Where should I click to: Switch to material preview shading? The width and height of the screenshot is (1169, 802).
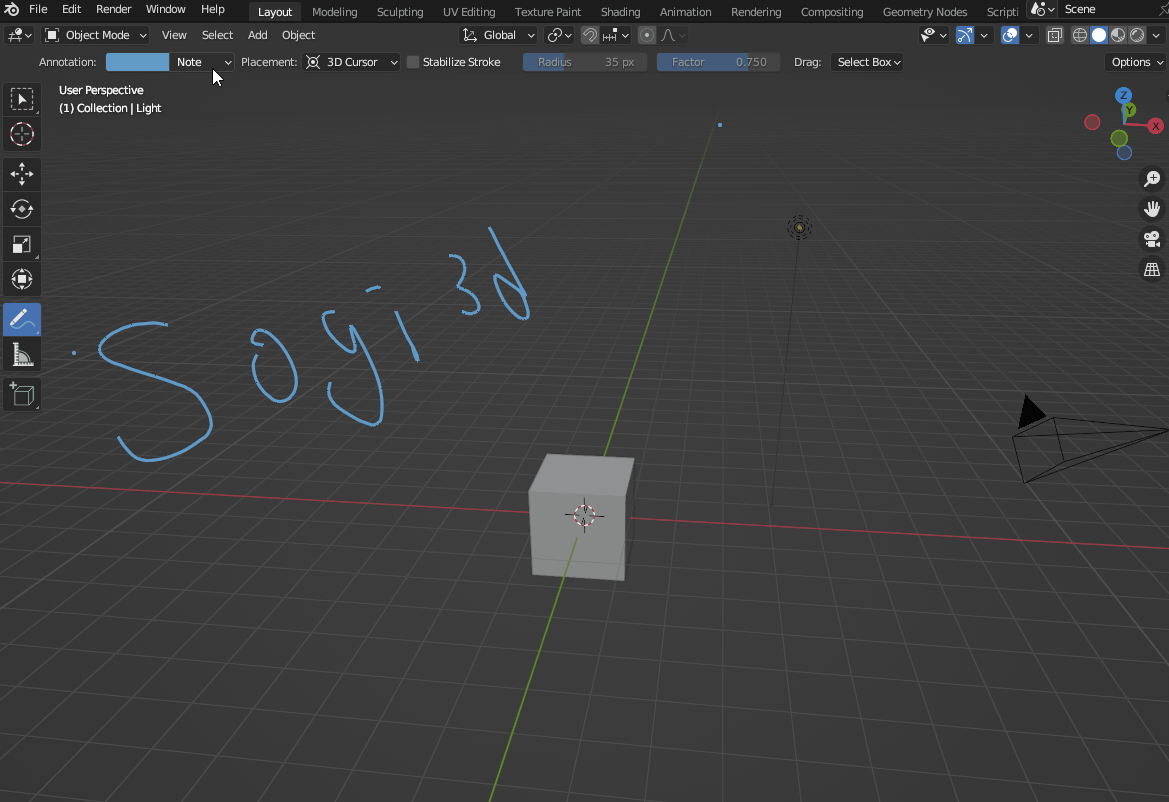point(1118,35)
